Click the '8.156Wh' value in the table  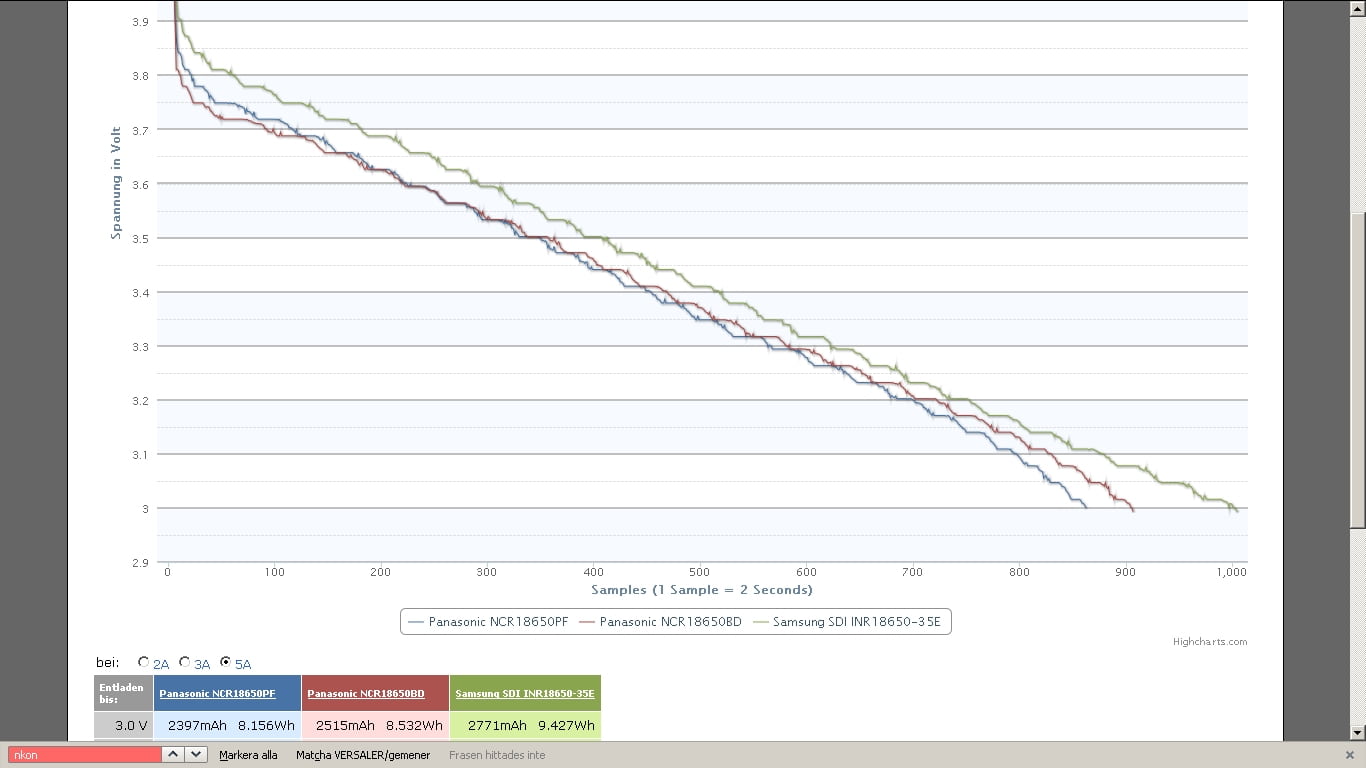[266, 726]
